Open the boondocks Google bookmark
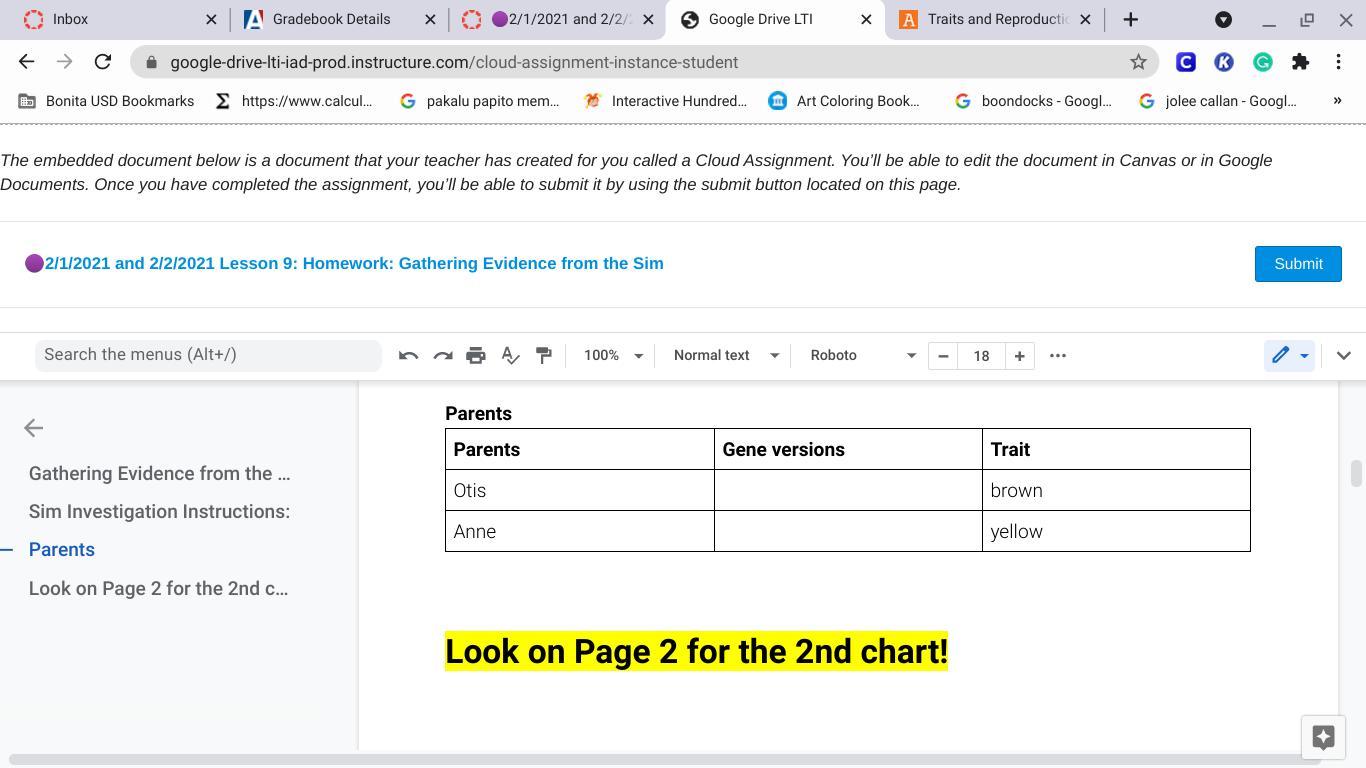Screen dimensions: 1366x768 (1033, 101)
